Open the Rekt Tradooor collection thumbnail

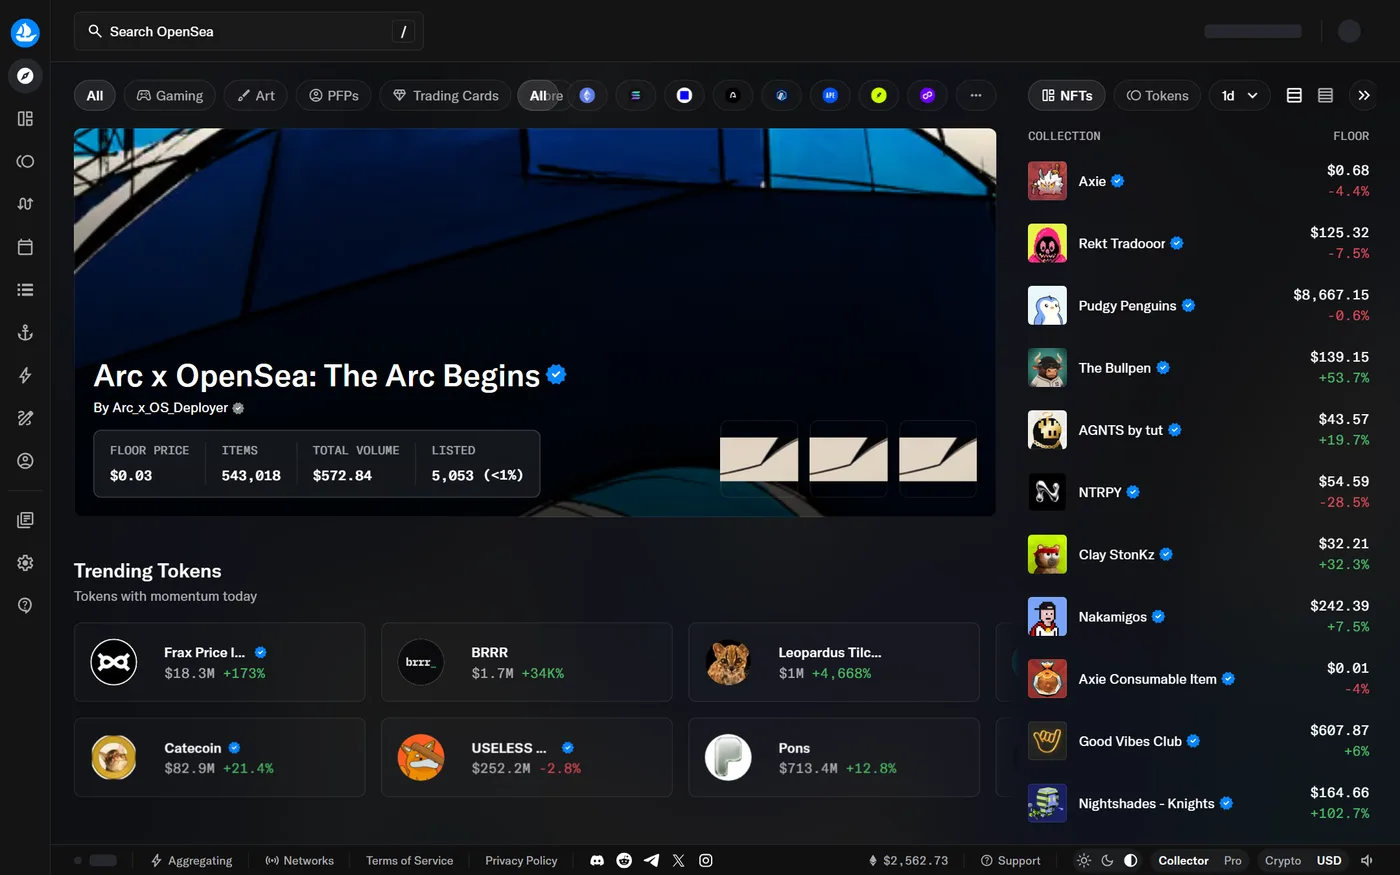(1047, 244)
